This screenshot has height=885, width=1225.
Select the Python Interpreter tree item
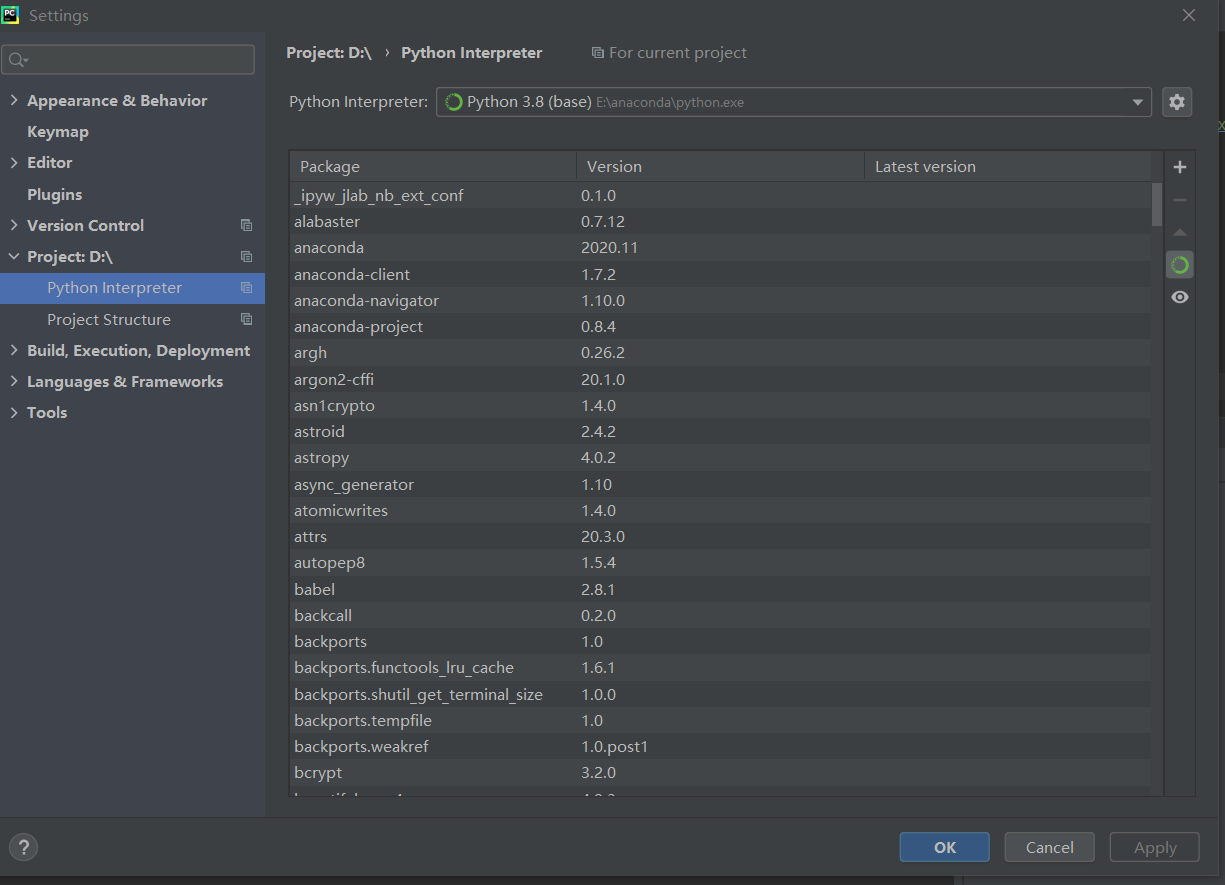pos(132,288)
